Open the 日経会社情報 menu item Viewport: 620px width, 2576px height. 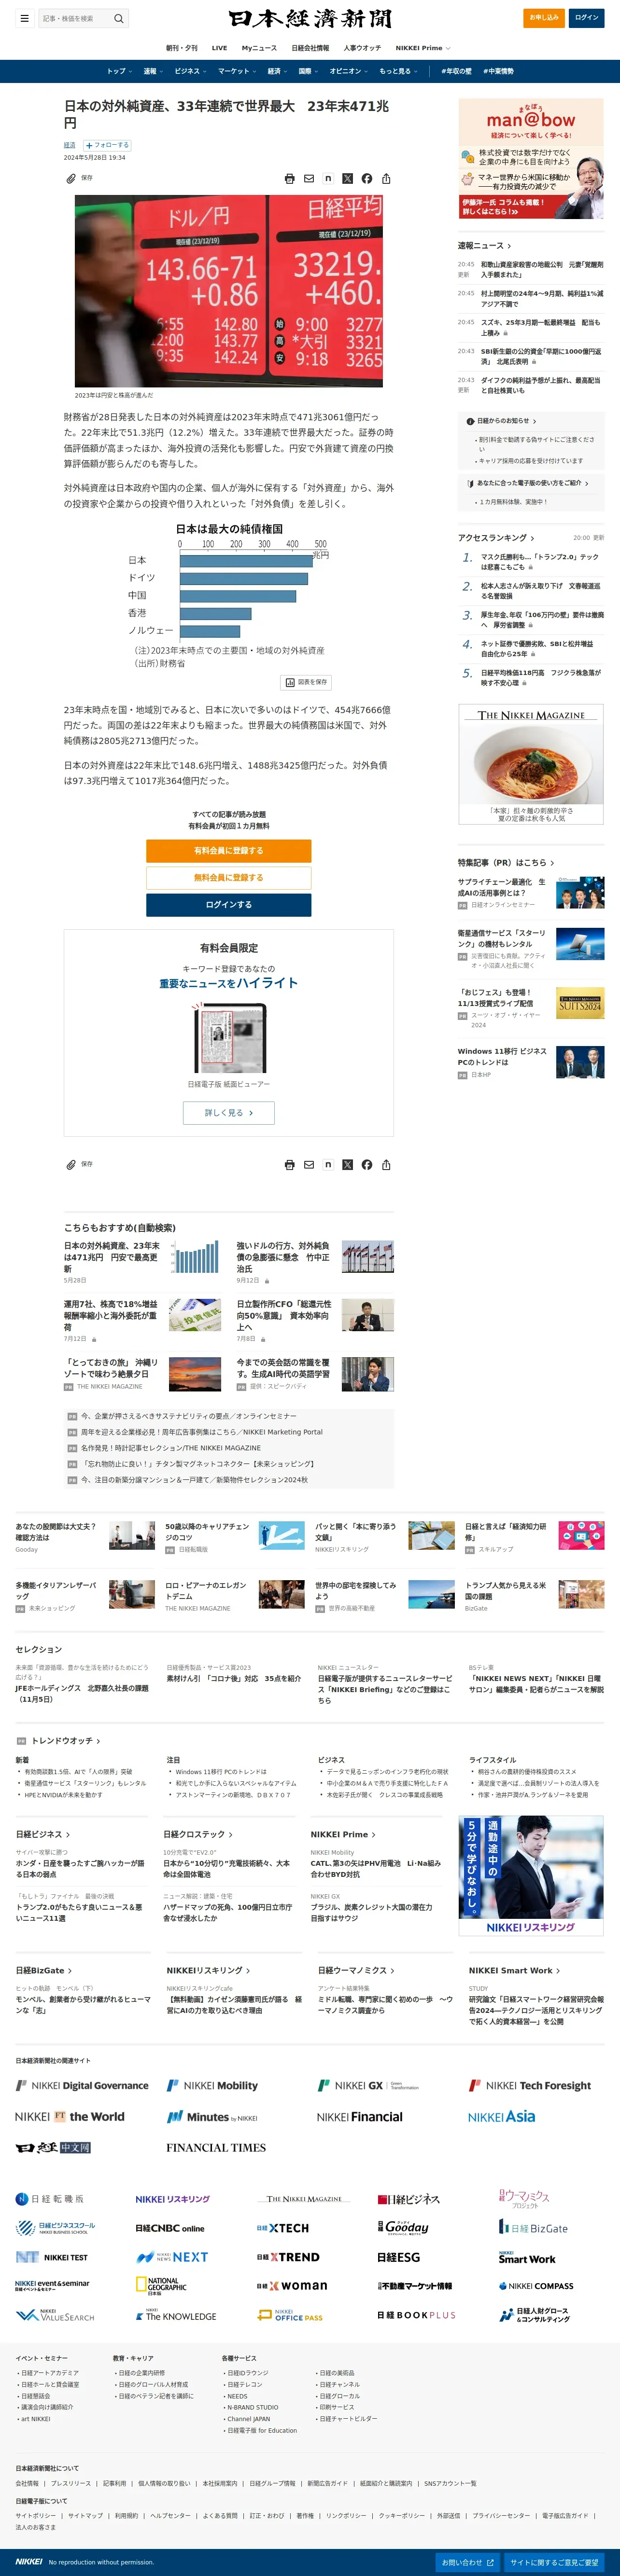310,48
